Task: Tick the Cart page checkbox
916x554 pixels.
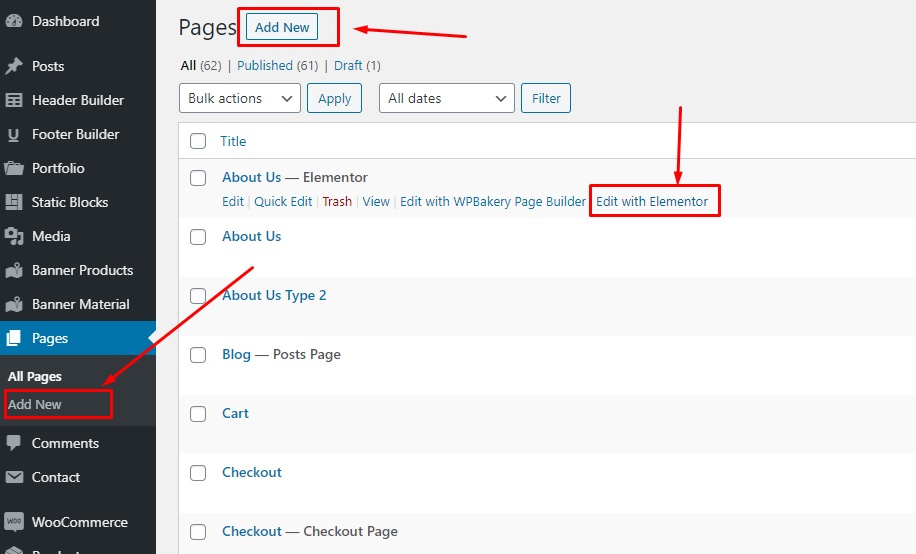Action: pyautogui.click(x=198, y=414)
